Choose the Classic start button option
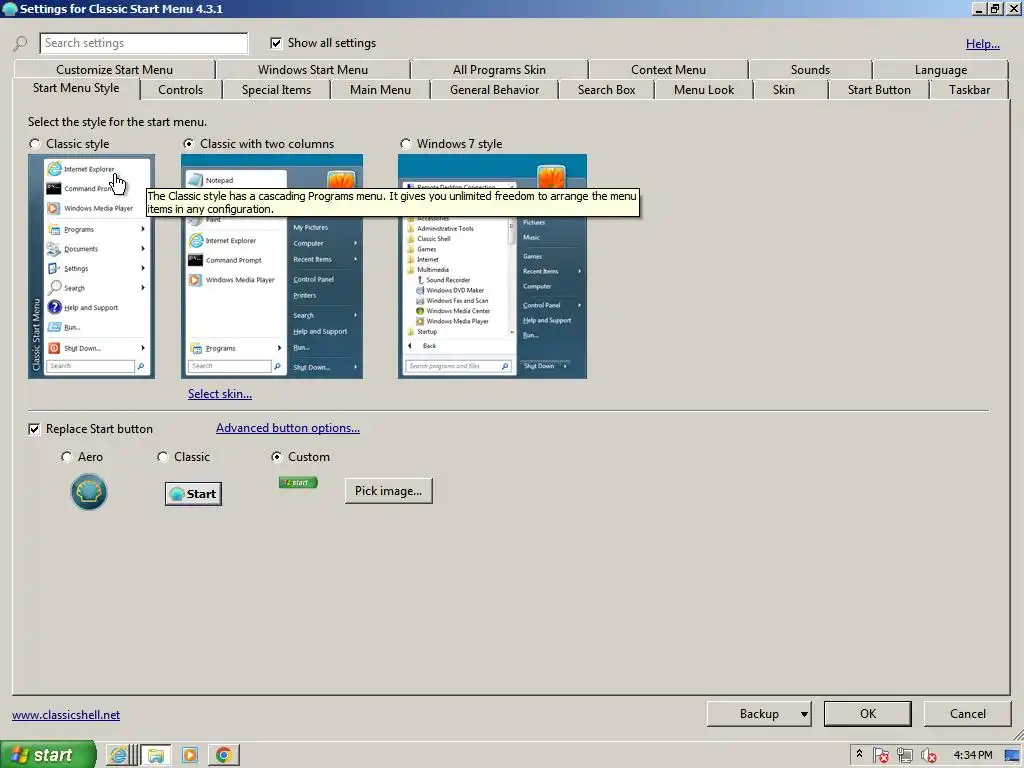This screenshot has height=768, width=1024. 163,457
